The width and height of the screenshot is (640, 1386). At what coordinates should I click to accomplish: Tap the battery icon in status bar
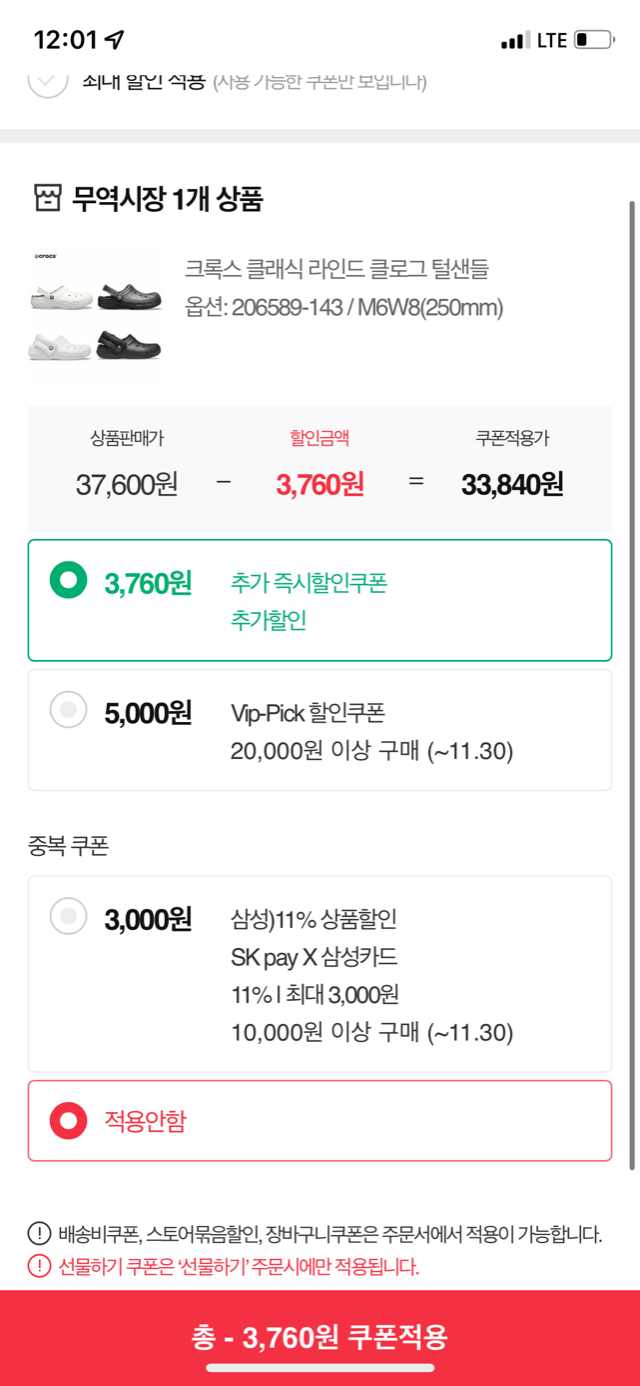[x=595, y=40]
